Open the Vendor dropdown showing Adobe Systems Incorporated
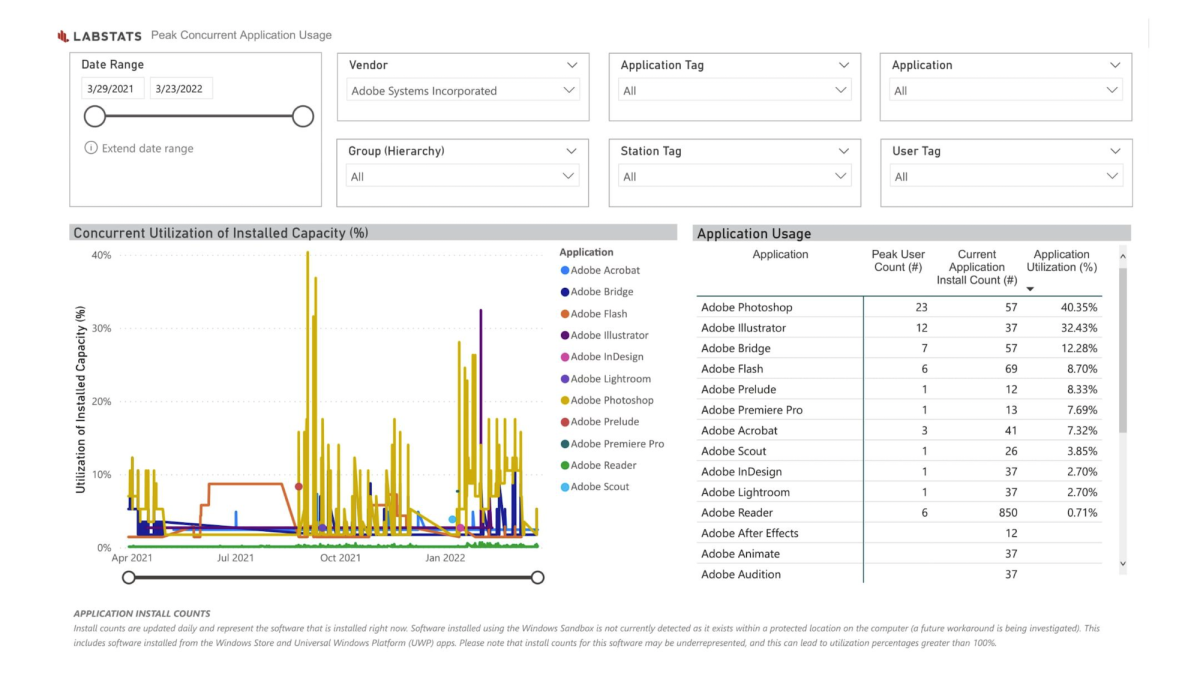 [x=463, y=91]
